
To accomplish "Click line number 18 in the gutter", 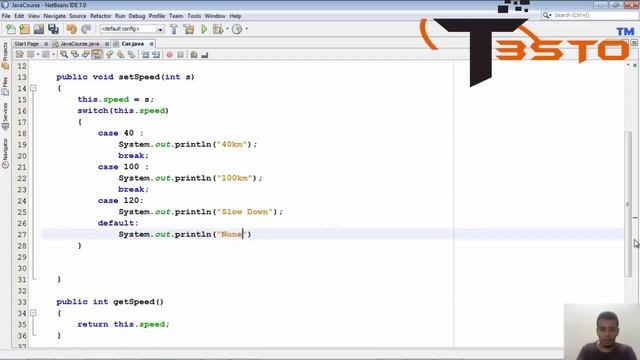I will (22, 133).
